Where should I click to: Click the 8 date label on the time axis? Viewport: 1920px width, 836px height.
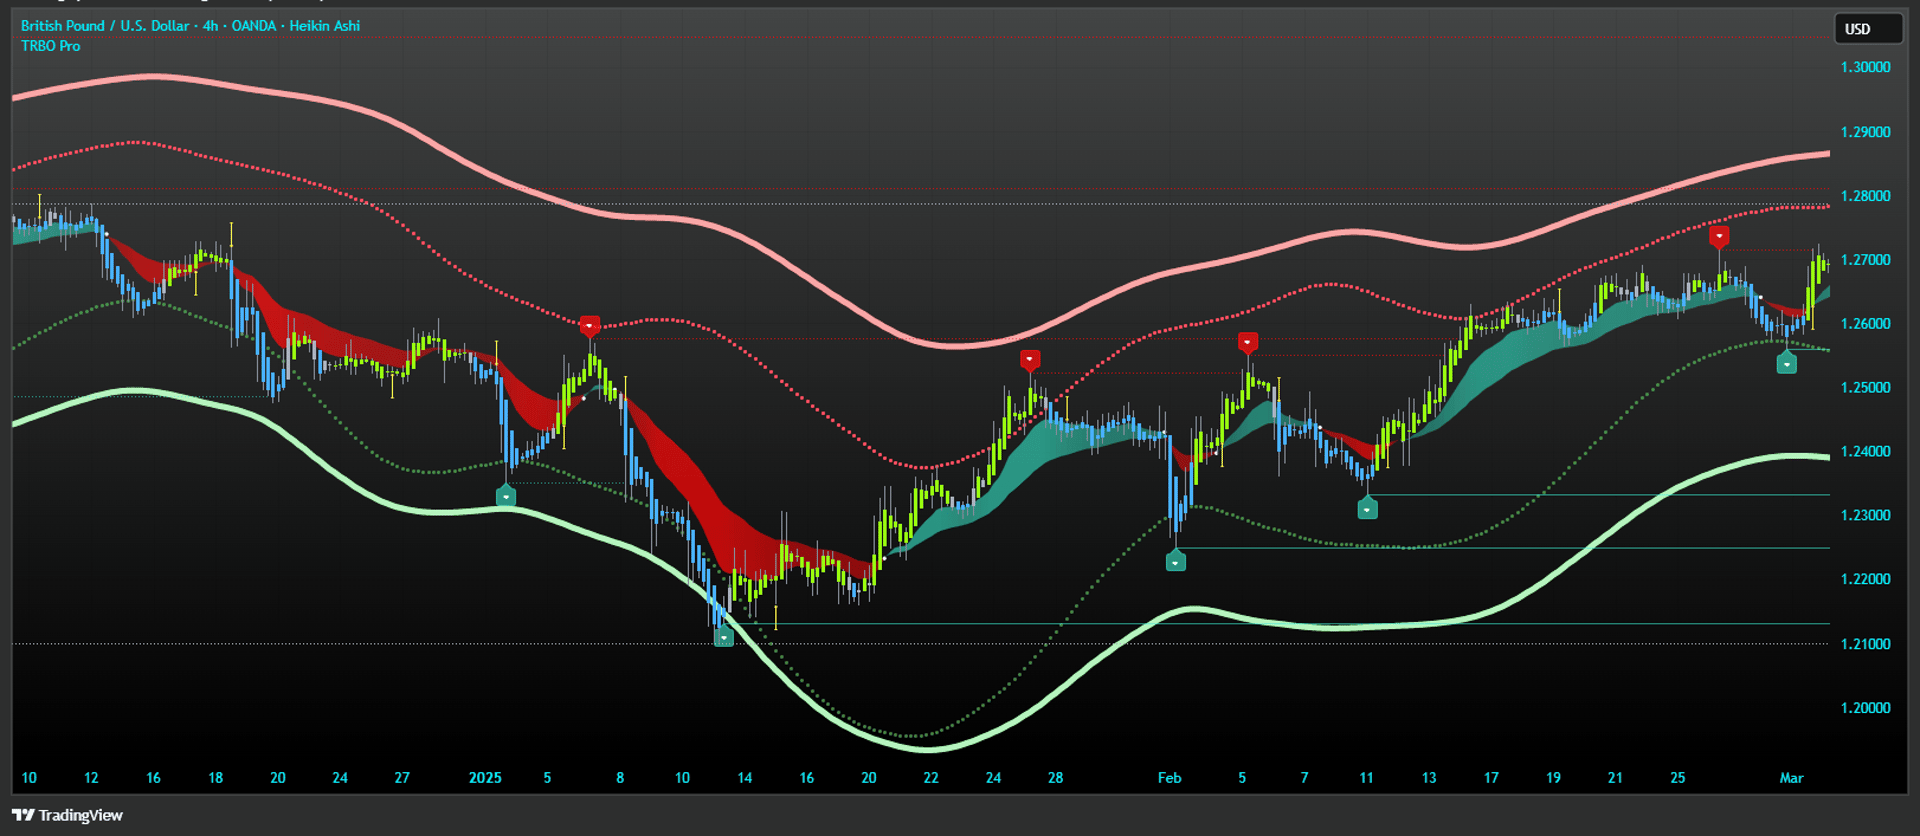tap(620, 778)
